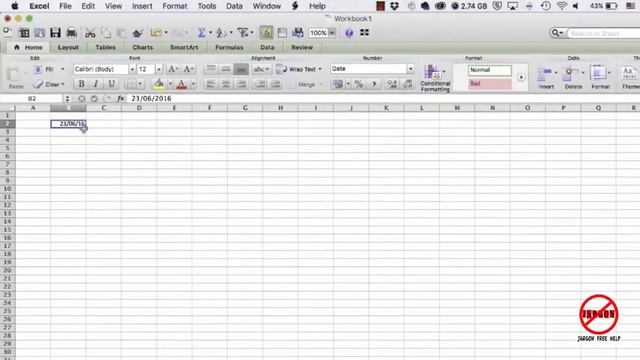This screenshot has height=360, width=640.
Task: Click the red font color swatch
Action: point(182,84)
